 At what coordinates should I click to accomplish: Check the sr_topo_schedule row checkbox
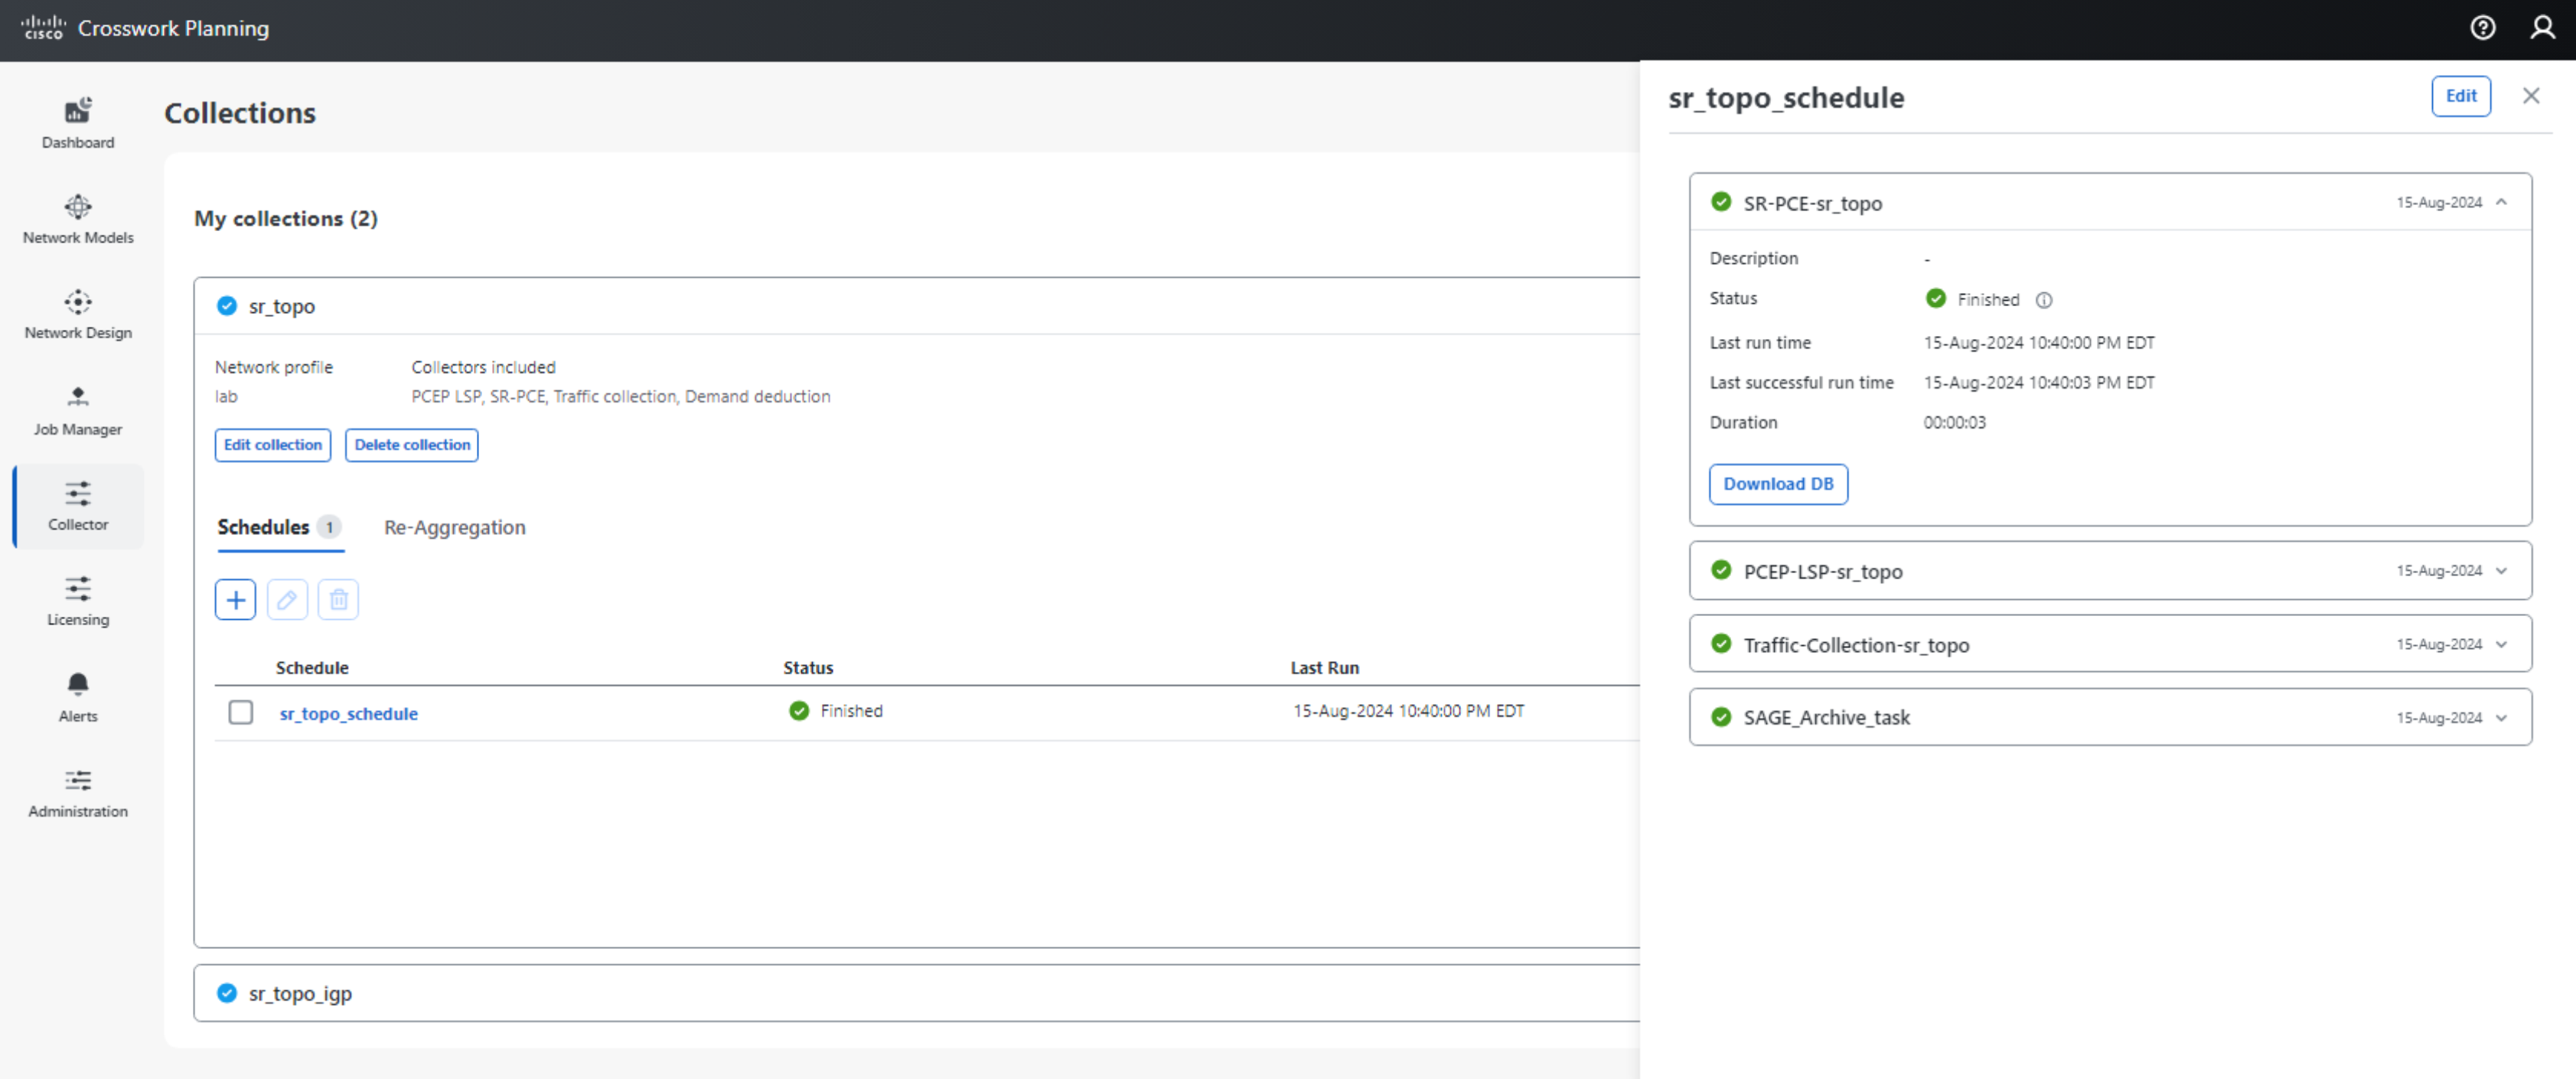pos(241,712)
